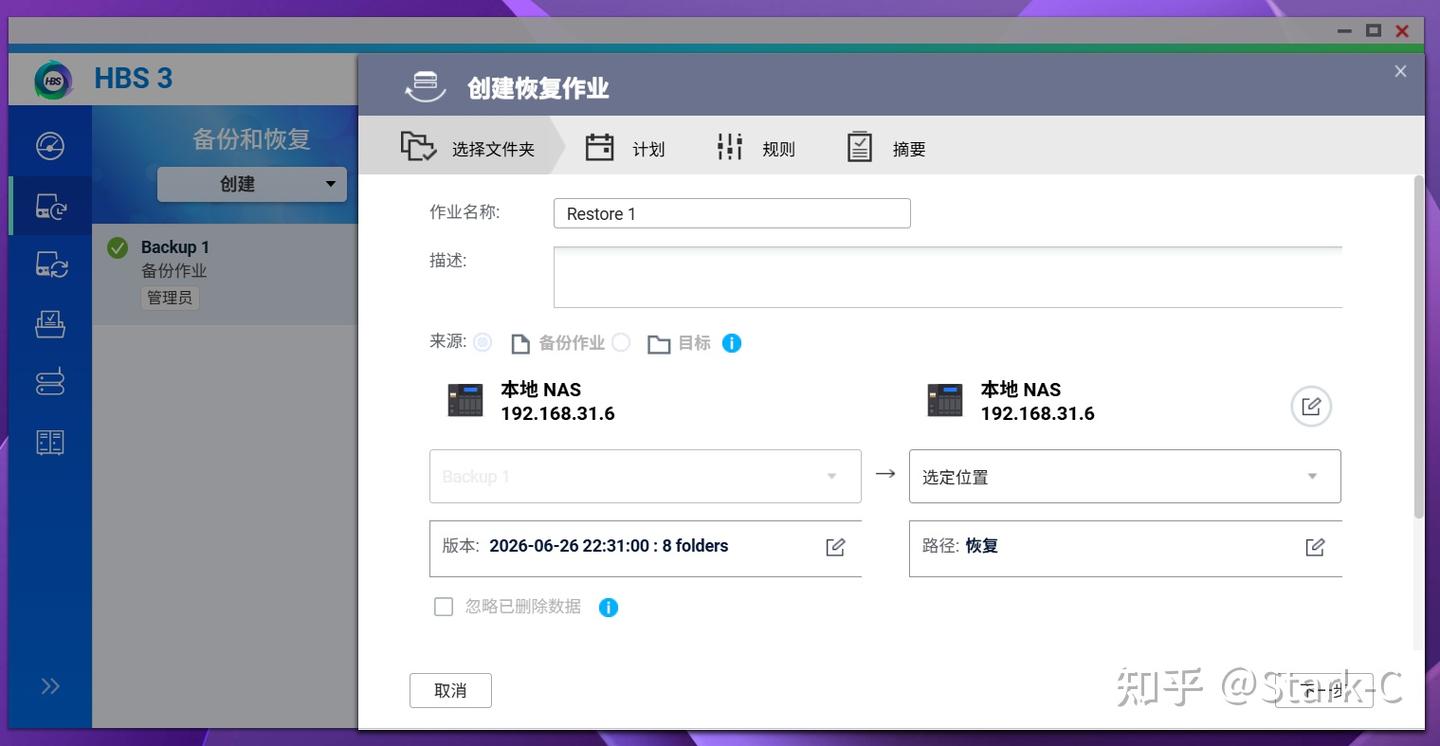
Task: Go to the 选择文件夹 wizard step
Action: 468,148
